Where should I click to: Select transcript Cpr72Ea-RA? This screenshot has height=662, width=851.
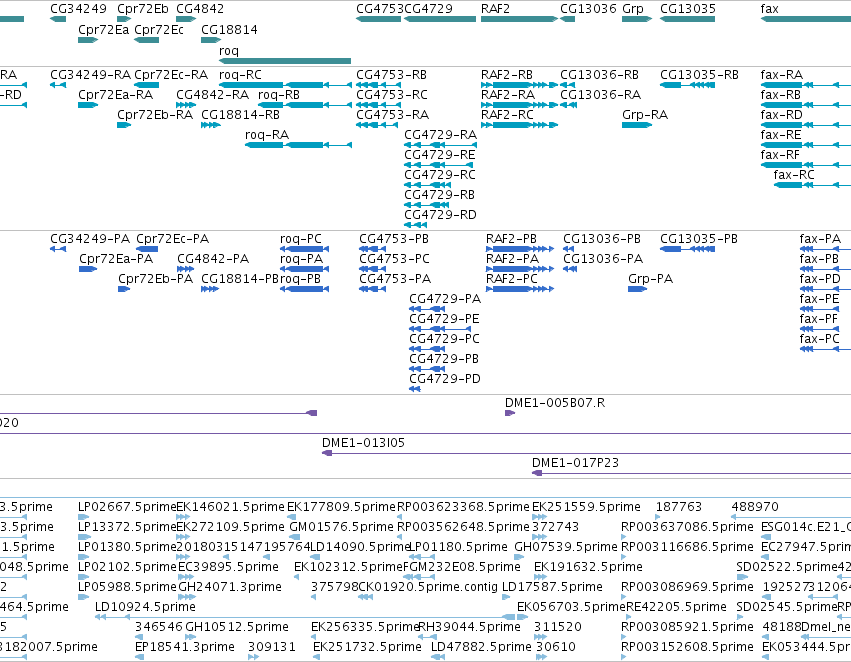pyautogui.click(x=88, y=105)
